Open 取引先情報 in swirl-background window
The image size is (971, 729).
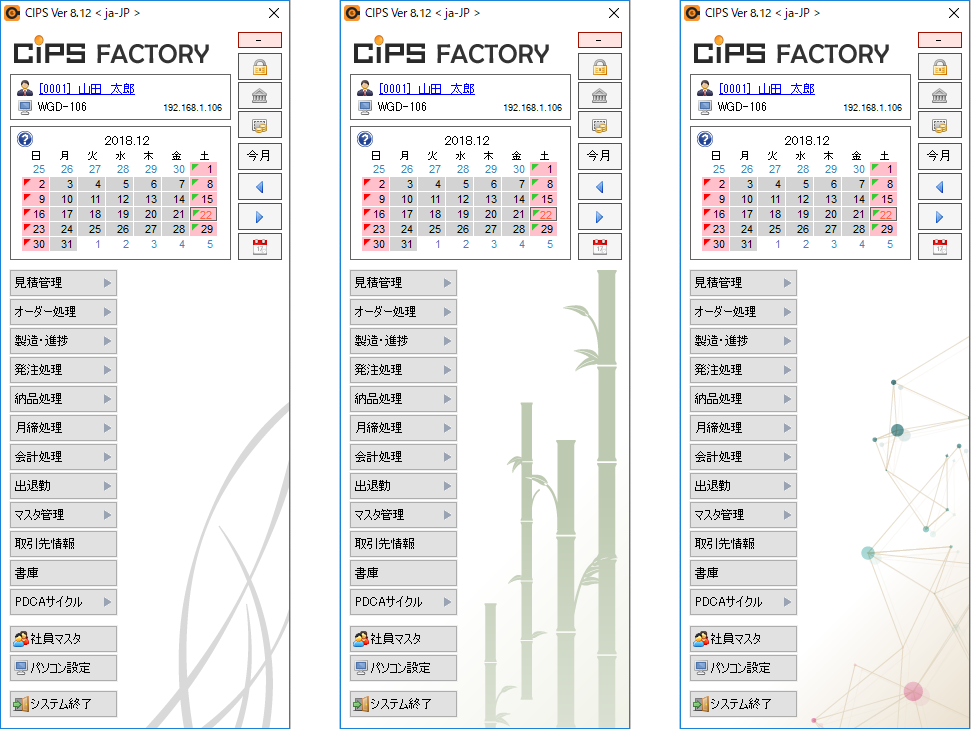tap(63, 544)
